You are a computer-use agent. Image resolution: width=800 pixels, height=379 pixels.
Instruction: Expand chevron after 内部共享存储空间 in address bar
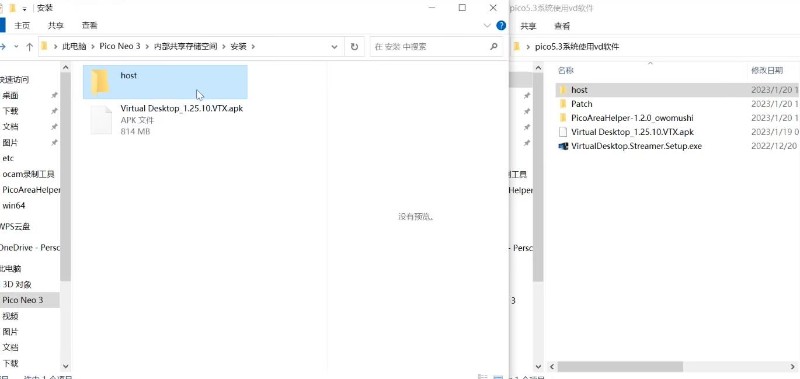[224, 46]
